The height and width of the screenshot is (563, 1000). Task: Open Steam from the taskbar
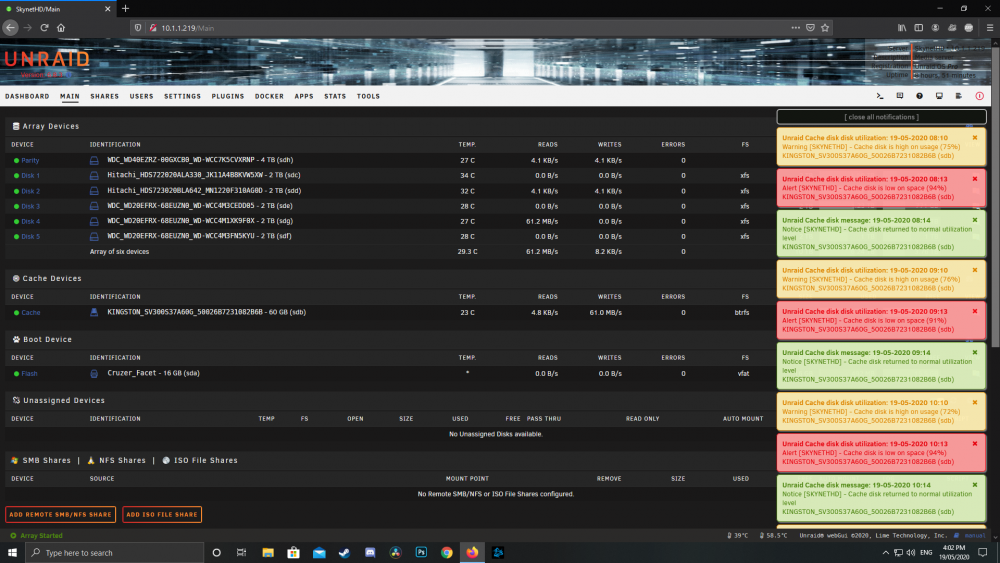coord(344,552)
